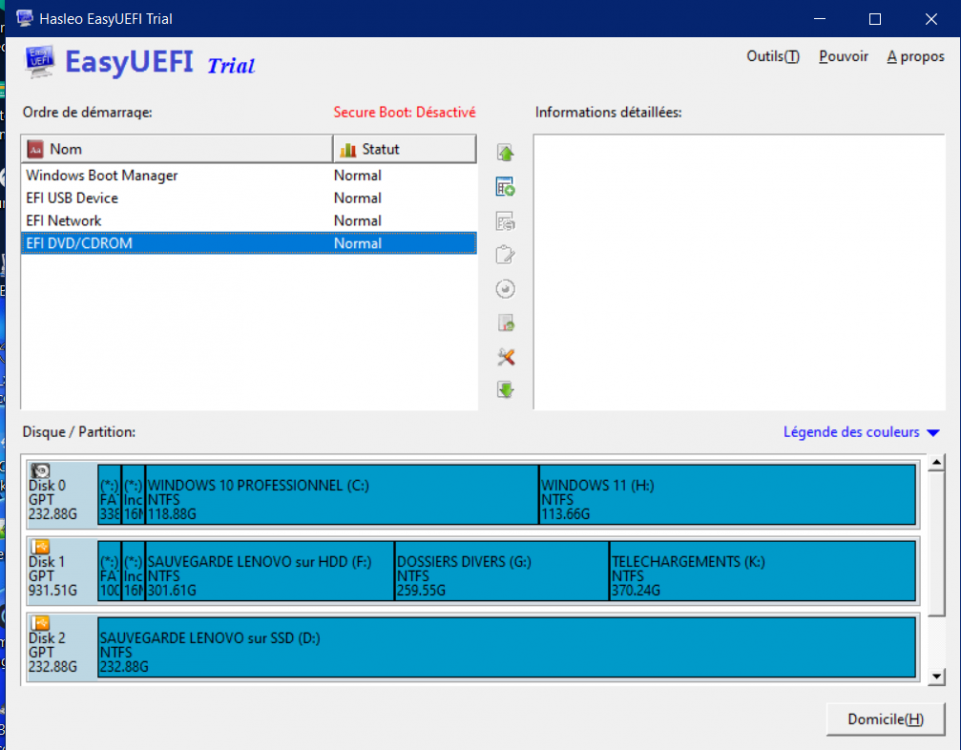Viewport: 961px width, 750px height.
Task: Select the WINDOWS 11 (H:) partition
Action: pos(726,495)
